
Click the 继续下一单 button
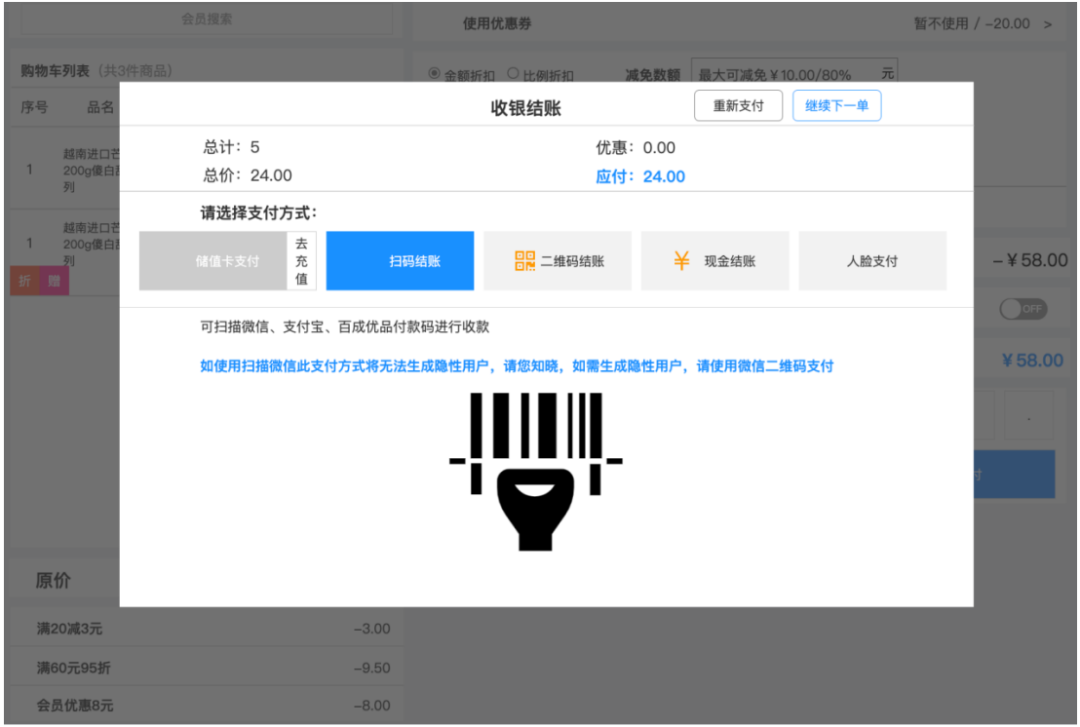point(836,105)
